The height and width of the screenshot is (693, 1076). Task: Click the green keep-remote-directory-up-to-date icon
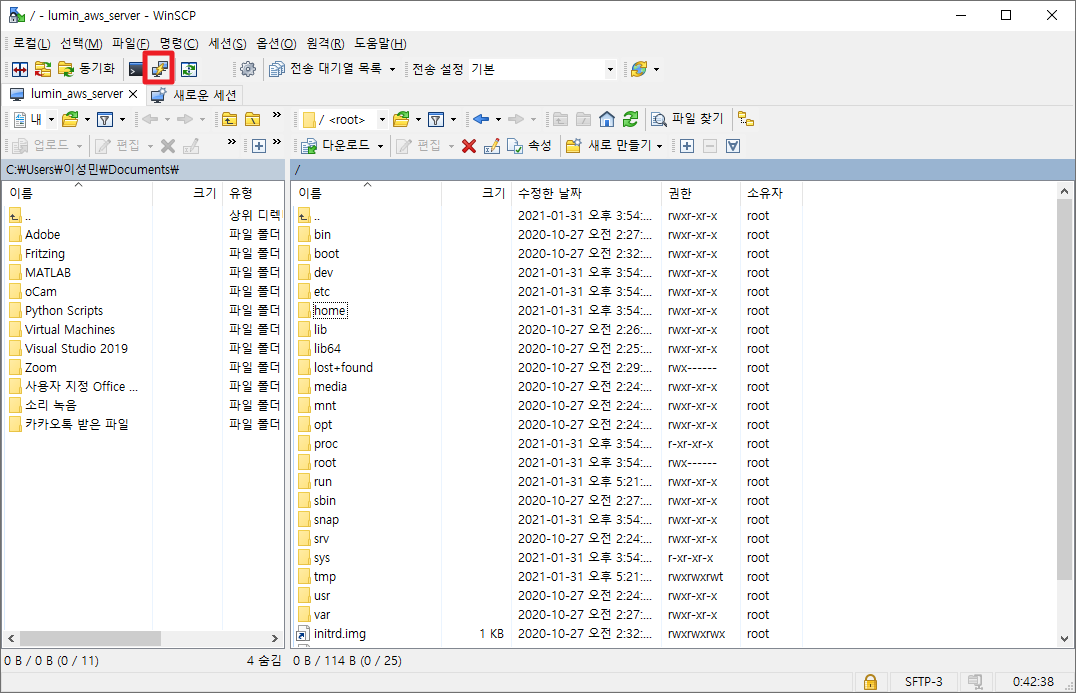click(x=189, y=69)
